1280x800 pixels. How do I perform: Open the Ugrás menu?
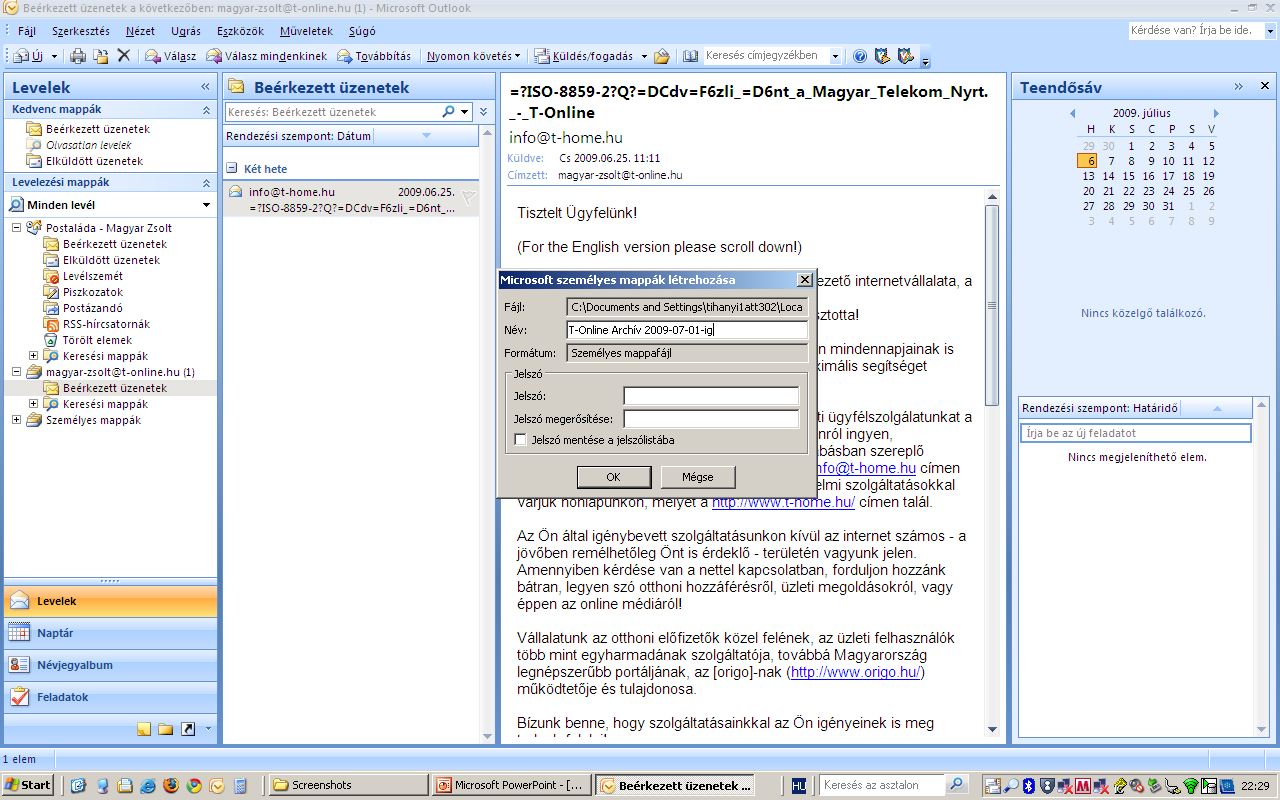(x=188, y=31)
